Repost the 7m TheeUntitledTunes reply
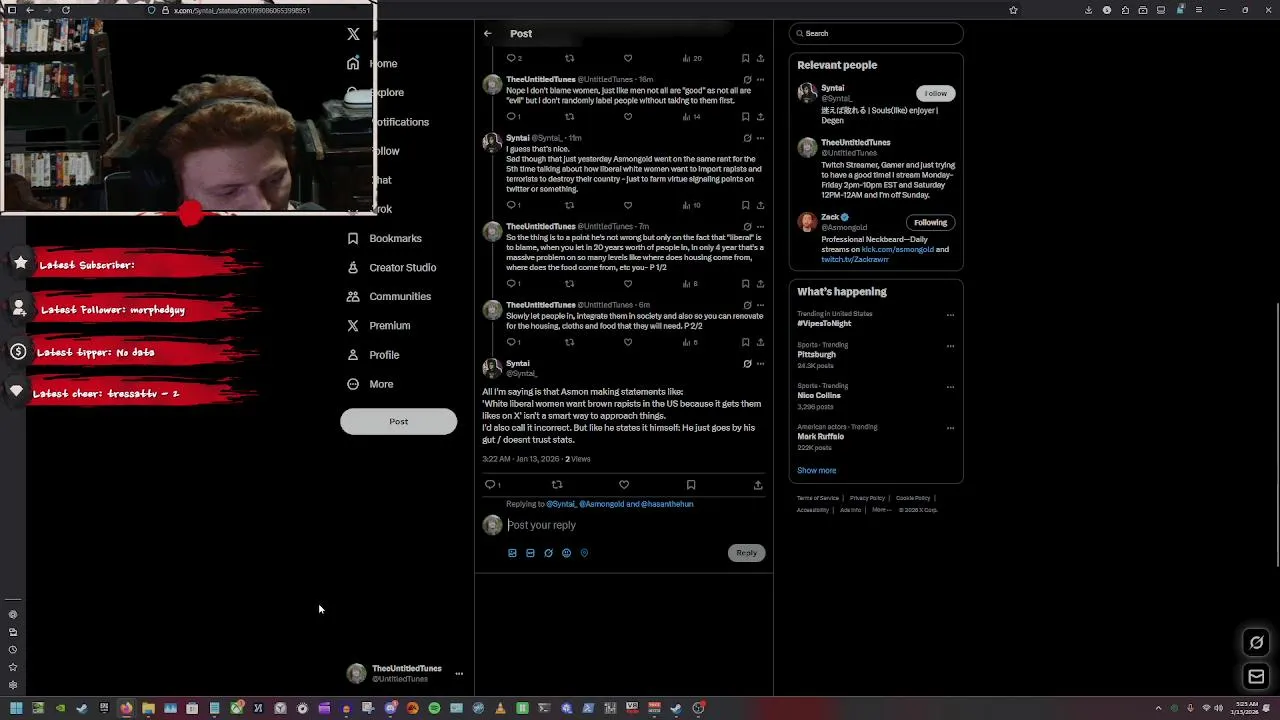 click(569, 284)
